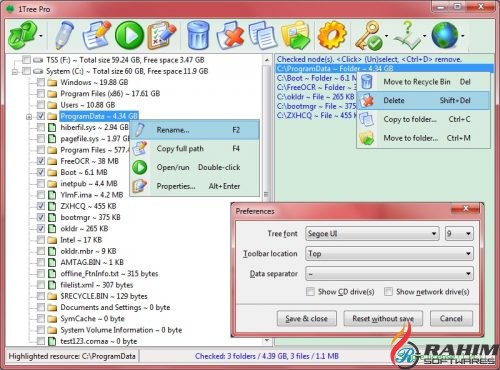Uncheck the ProgramData checkbox
Image resolution: width=500 pixels, height=370 pixels.
[x=41, y=116]
